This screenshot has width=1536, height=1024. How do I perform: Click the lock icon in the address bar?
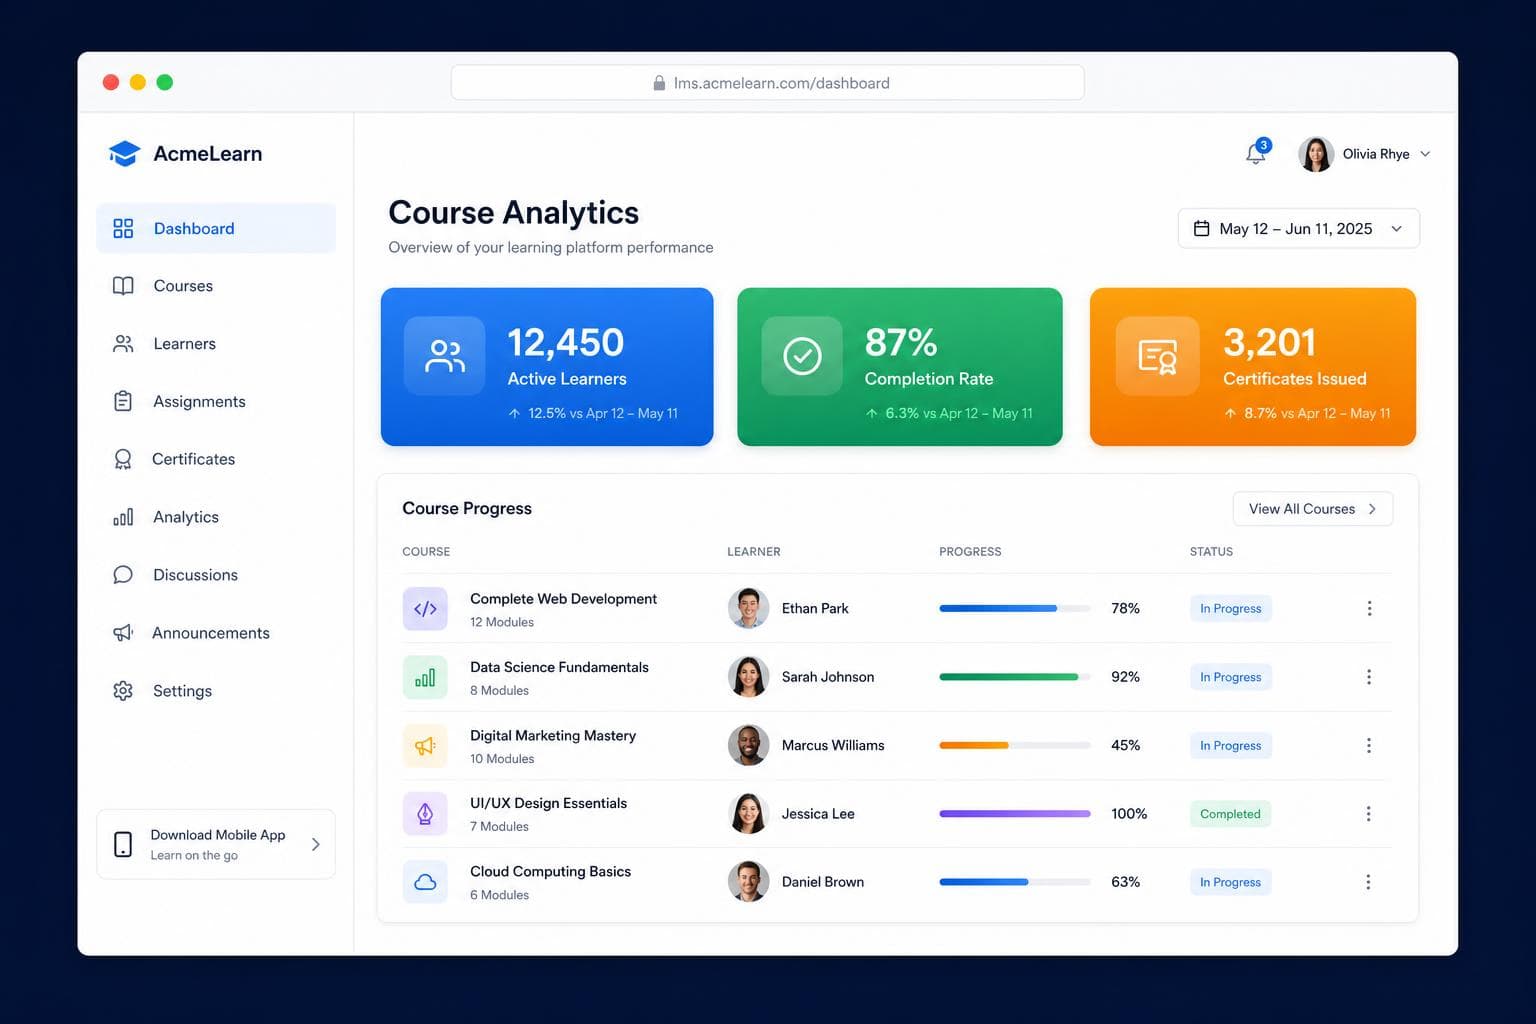[x=659, y=83]
